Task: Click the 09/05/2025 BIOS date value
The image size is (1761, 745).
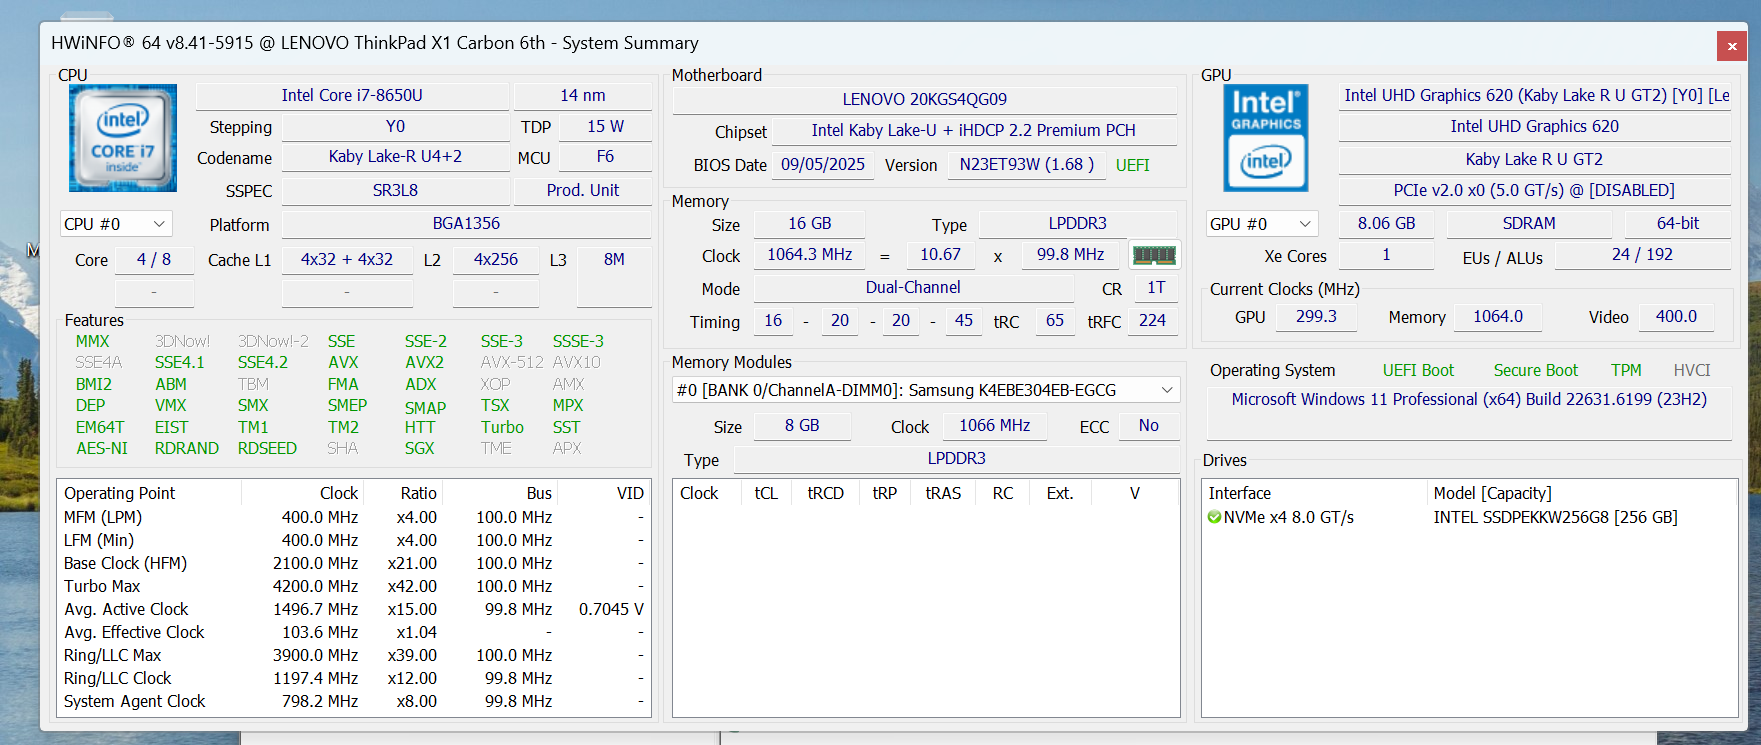Action: (823, 165)
